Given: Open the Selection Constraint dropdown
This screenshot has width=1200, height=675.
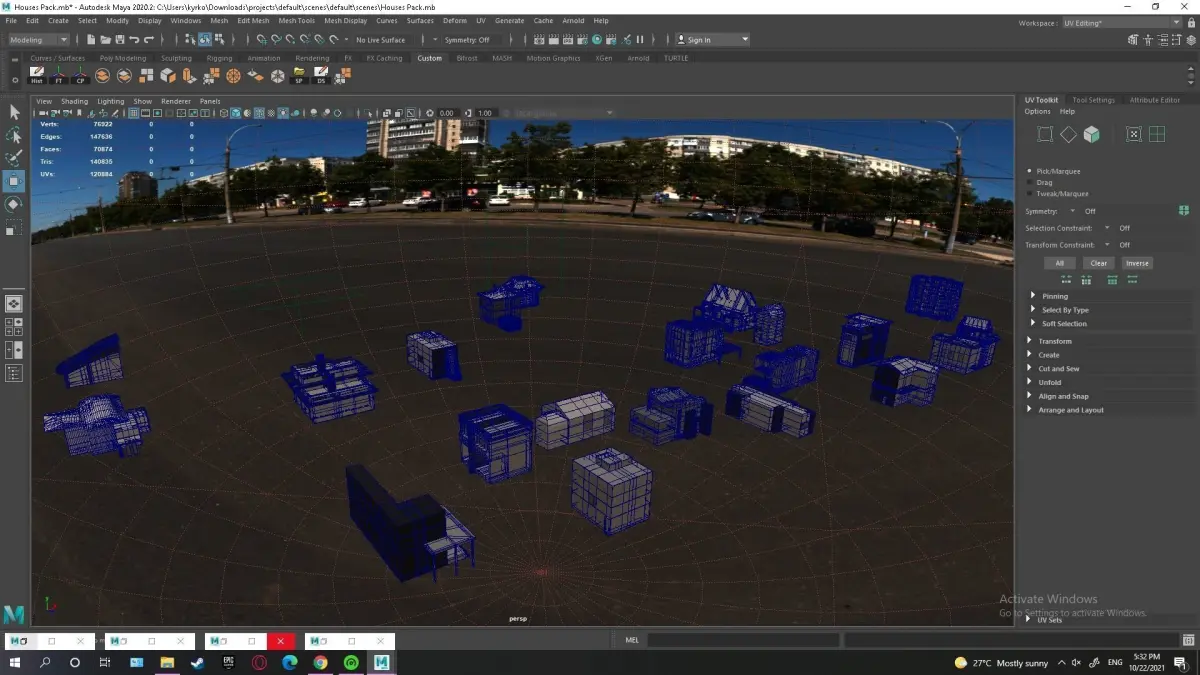Looking at the screenshot, I should point(1107,228).
